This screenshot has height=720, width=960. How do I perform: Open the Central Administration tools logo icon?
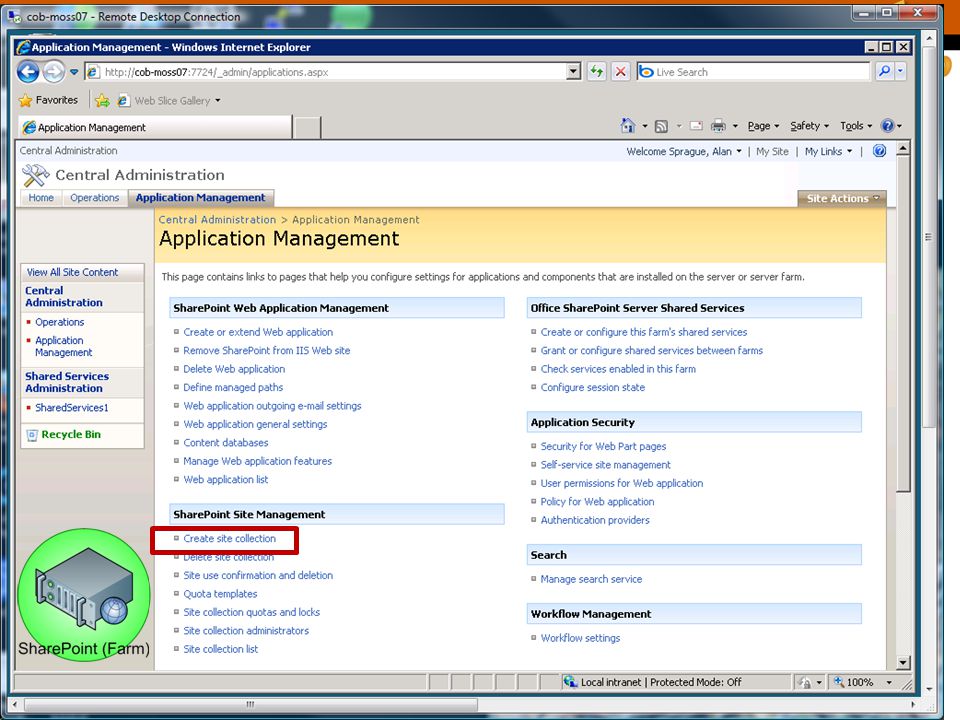[35, 176]
